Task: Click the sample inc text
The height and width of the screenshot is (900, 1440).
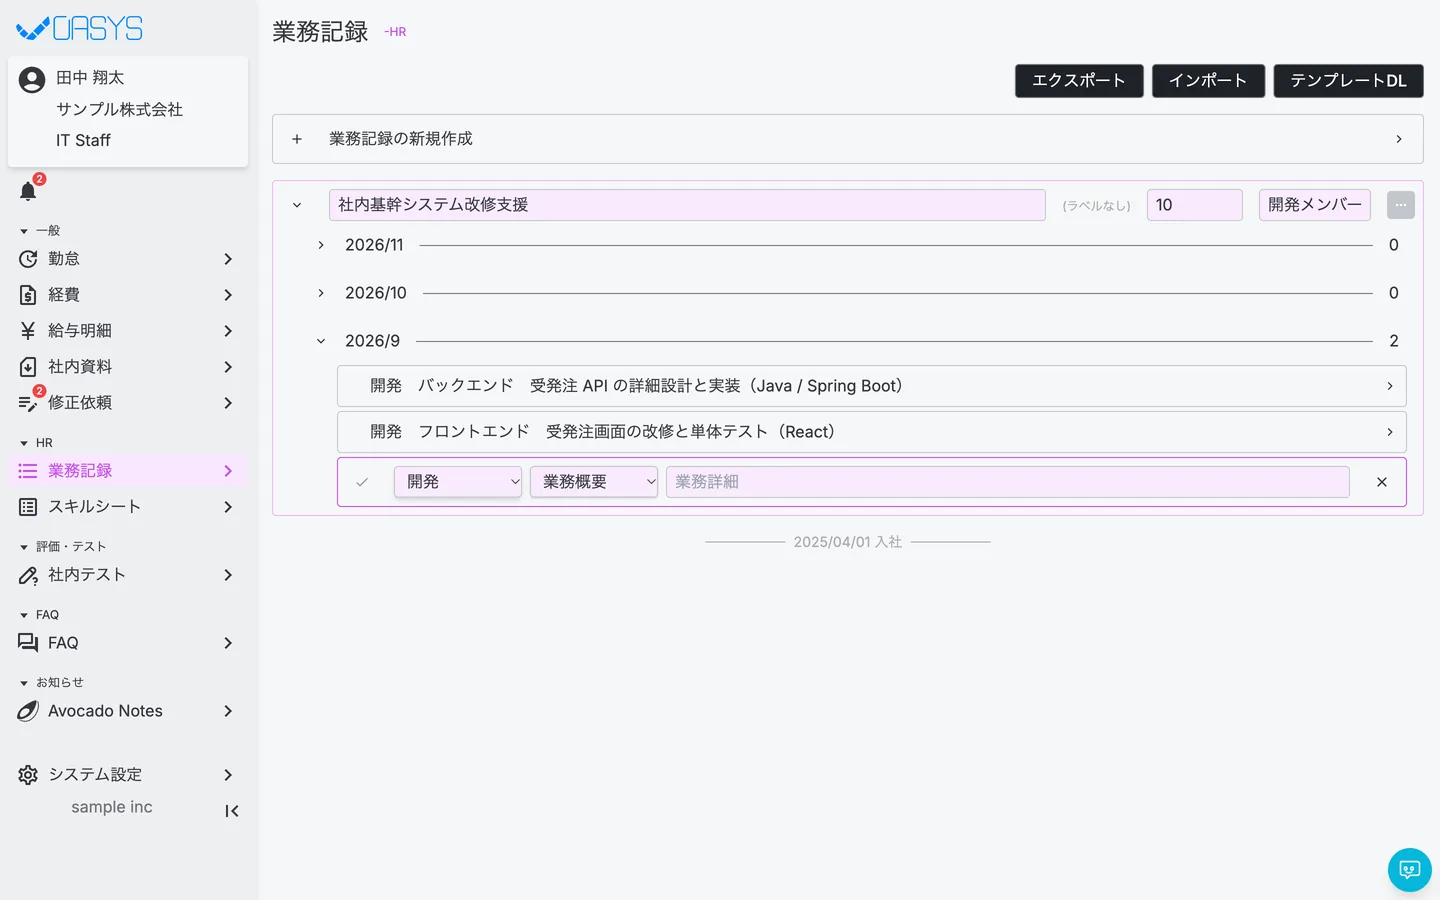Action: (x=112, y=807)
